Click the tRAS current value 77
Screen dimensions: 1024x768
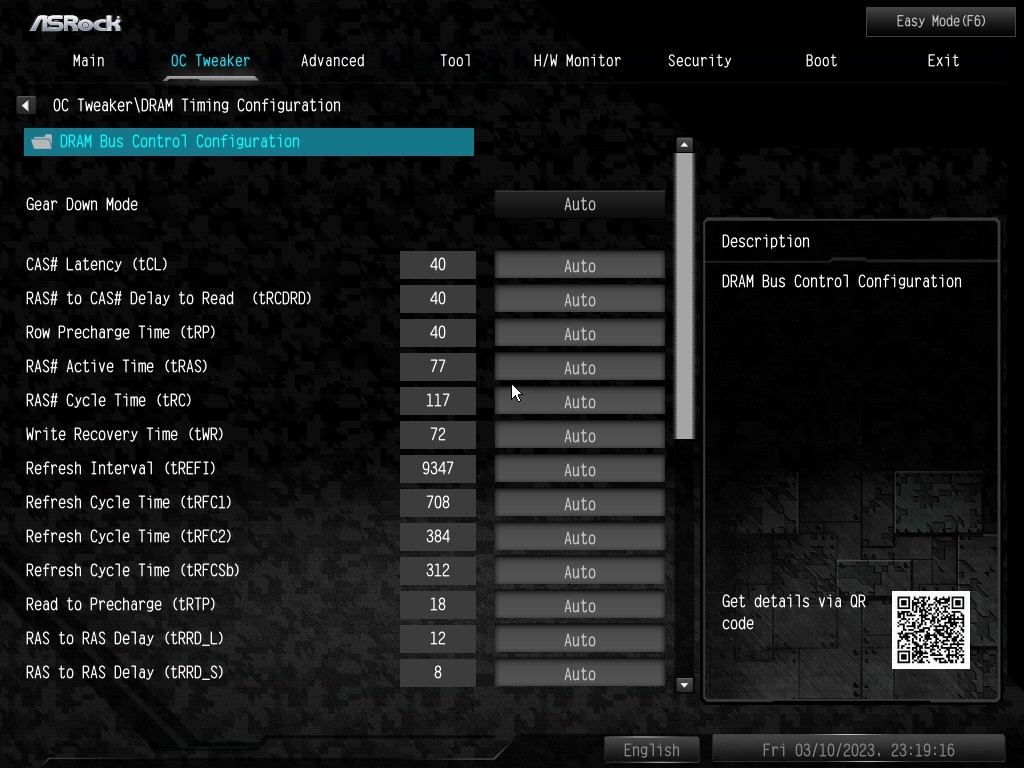tap(438, 366)
